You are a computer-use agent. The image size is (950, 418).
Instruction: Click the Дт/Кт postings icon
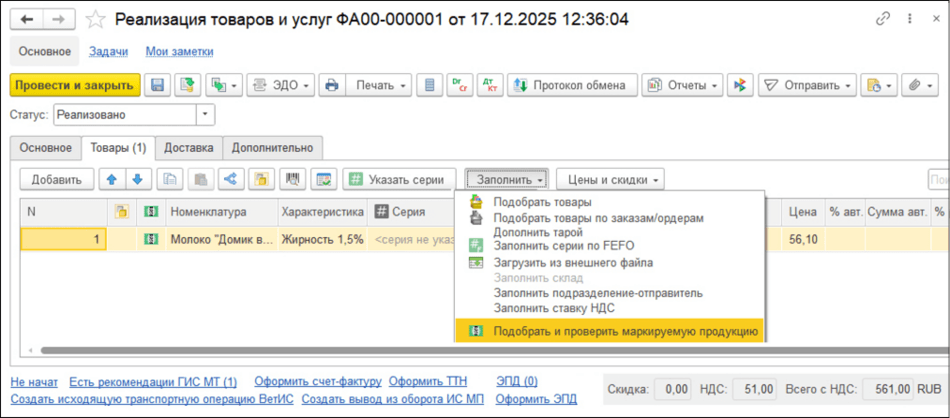tap(490, 85)
